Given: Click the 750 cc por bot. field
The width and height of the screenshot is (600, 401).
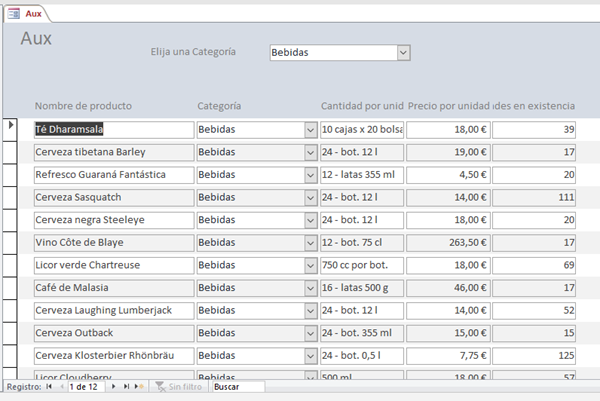Looking at the screenshot, I should pos(362,265).
